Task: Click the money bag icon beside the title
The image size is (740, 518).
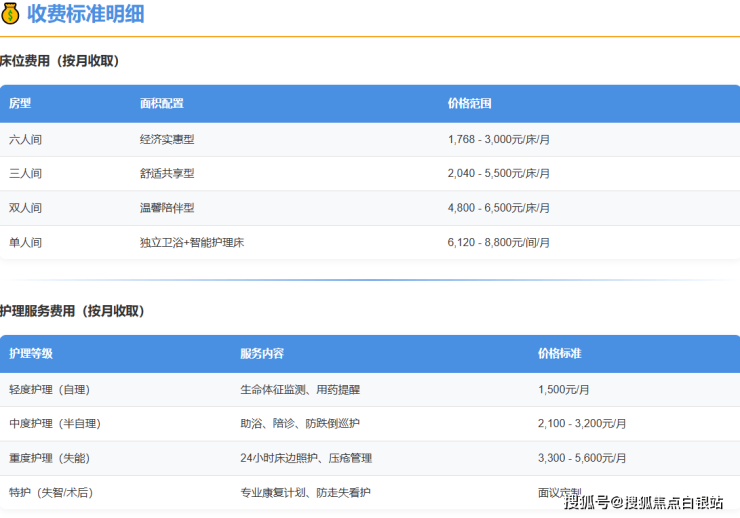Action: (x=10, y=14)
